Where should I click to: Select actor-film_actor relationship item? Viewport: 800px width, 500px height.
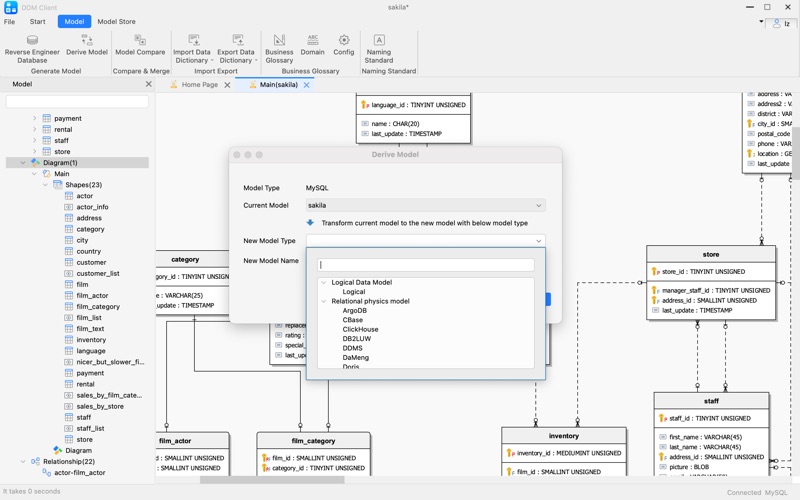[x=80, y=472]
